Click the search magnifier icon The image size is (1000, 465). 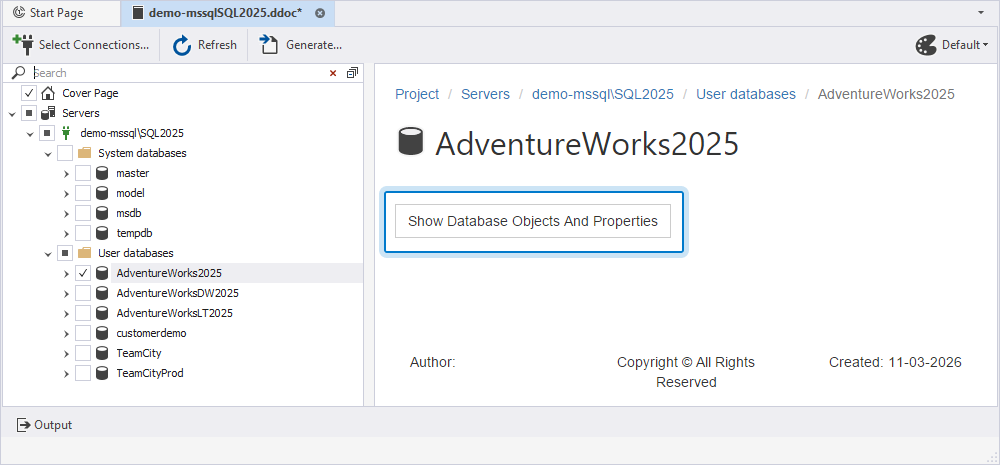pyautogui.click(x=19, y=73)
